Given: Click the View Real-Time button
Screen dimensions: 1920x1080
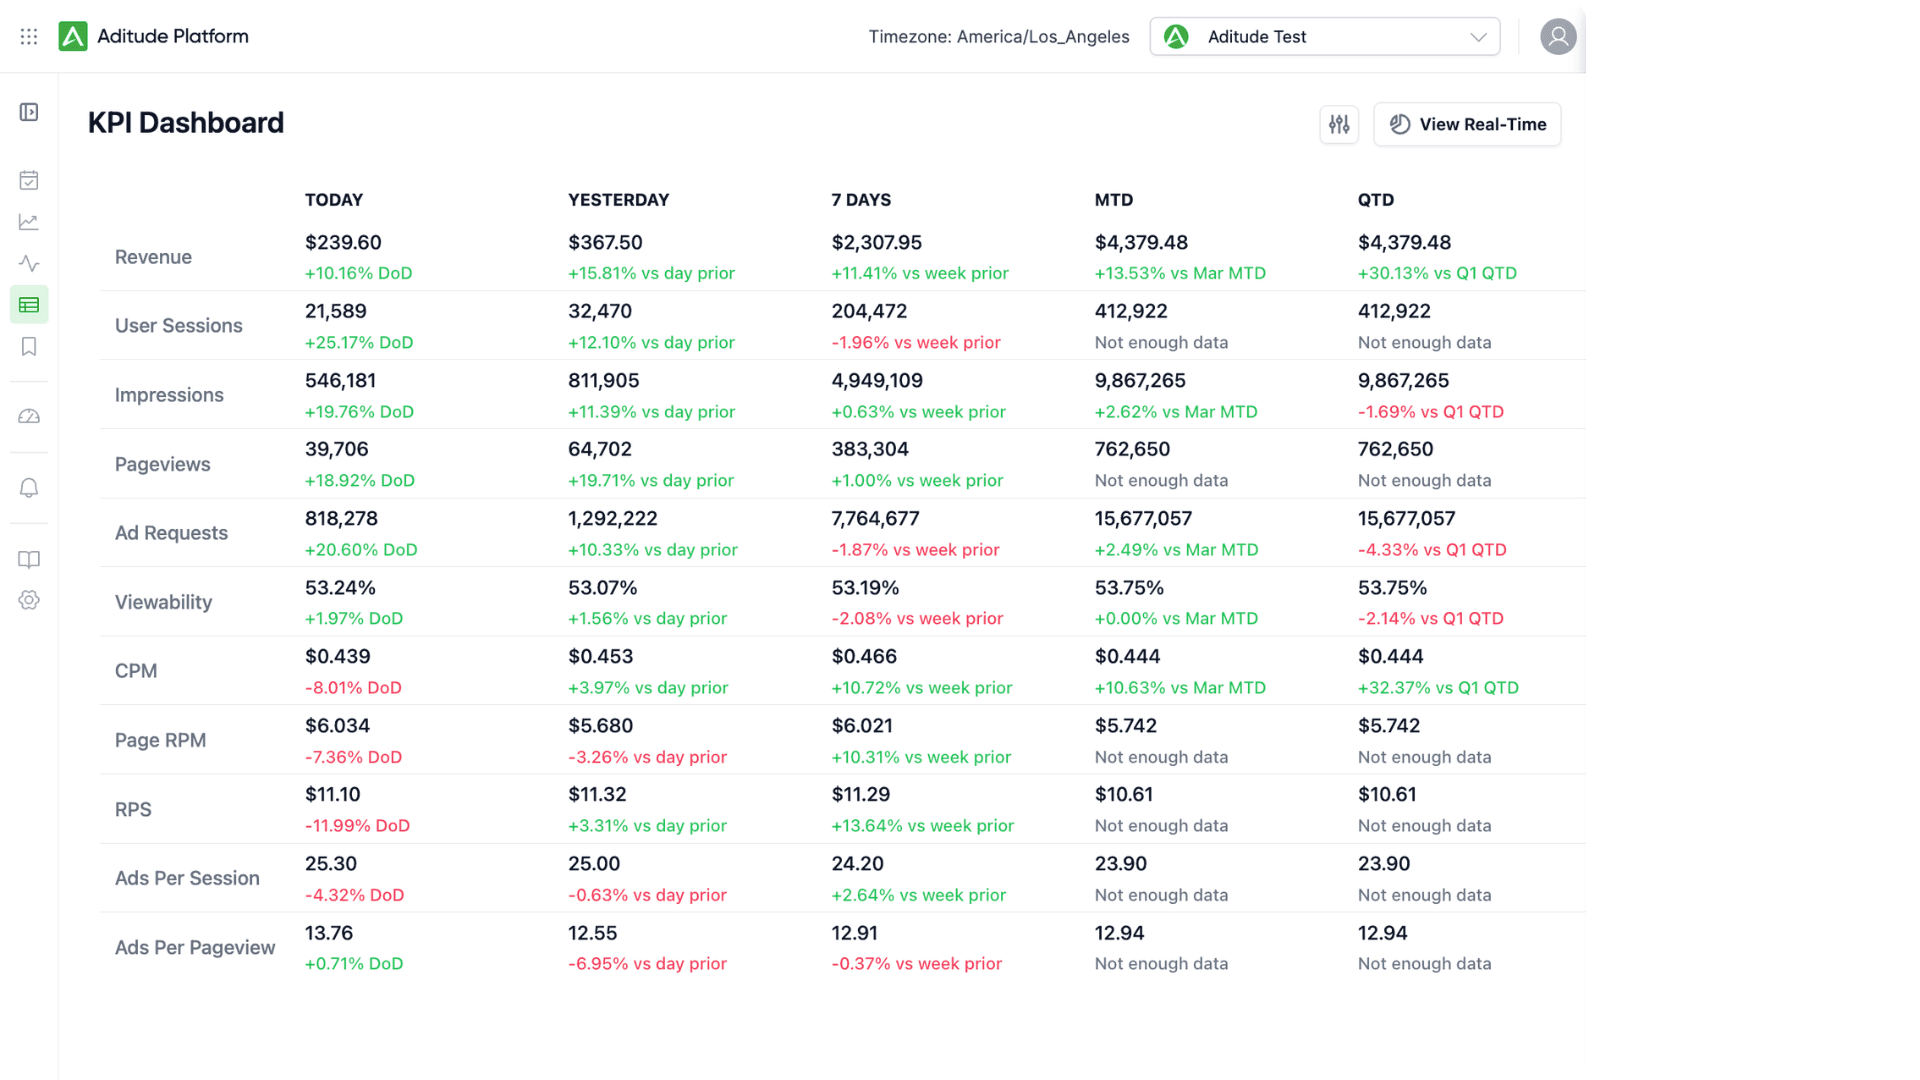Looking at the screenshot, I should click(1467, 125).
